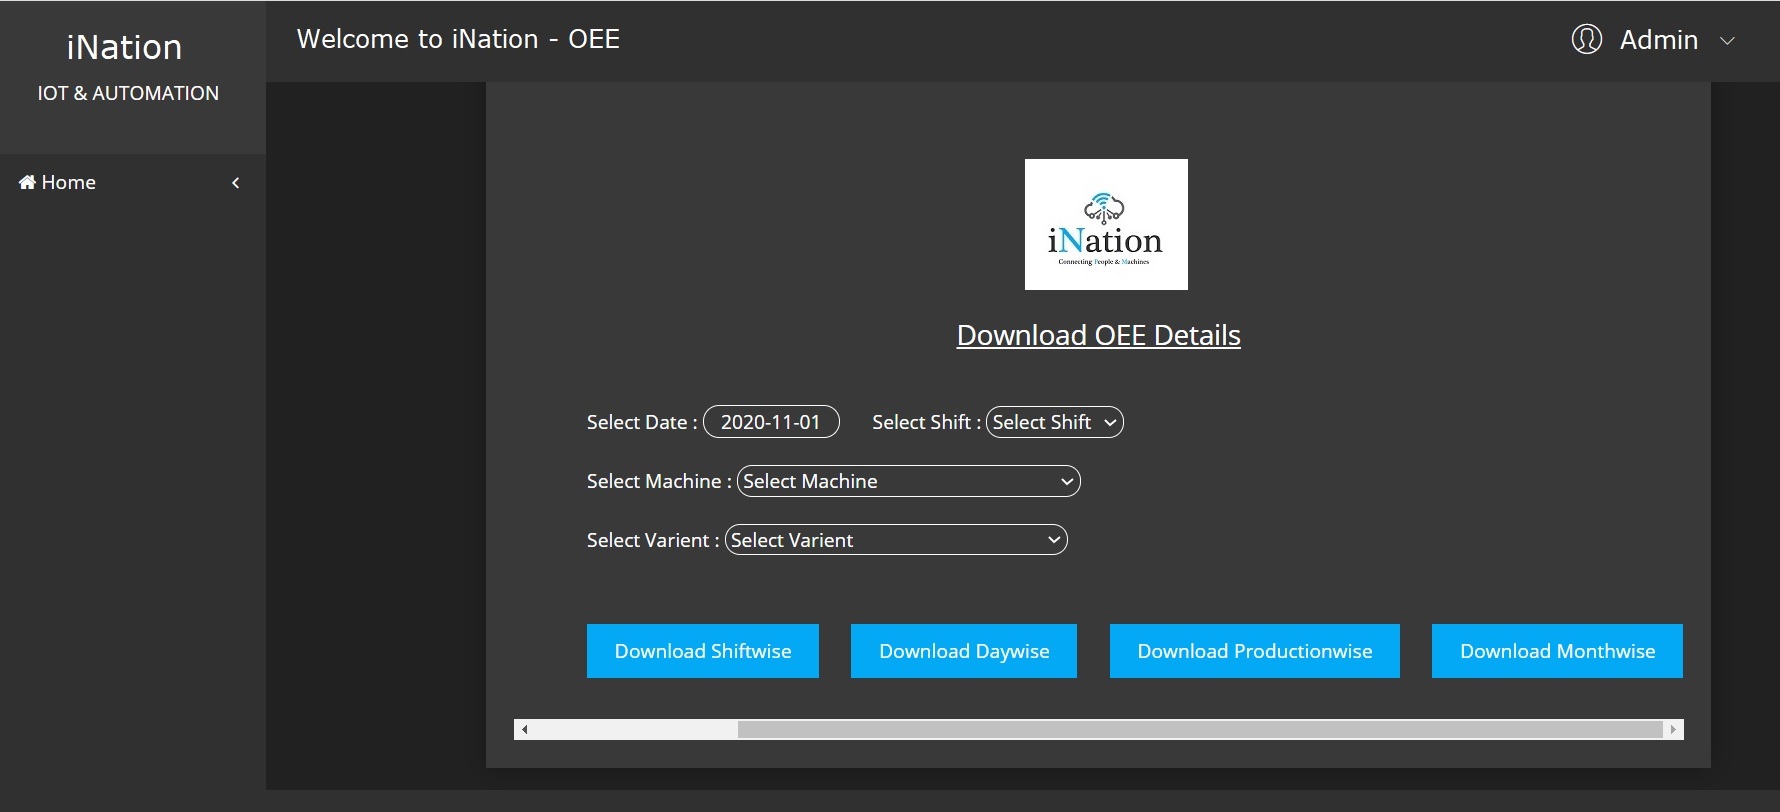Click the Download OEE Details heading link
Viewport: 1780px width, 812px height.
(1098, 335)
